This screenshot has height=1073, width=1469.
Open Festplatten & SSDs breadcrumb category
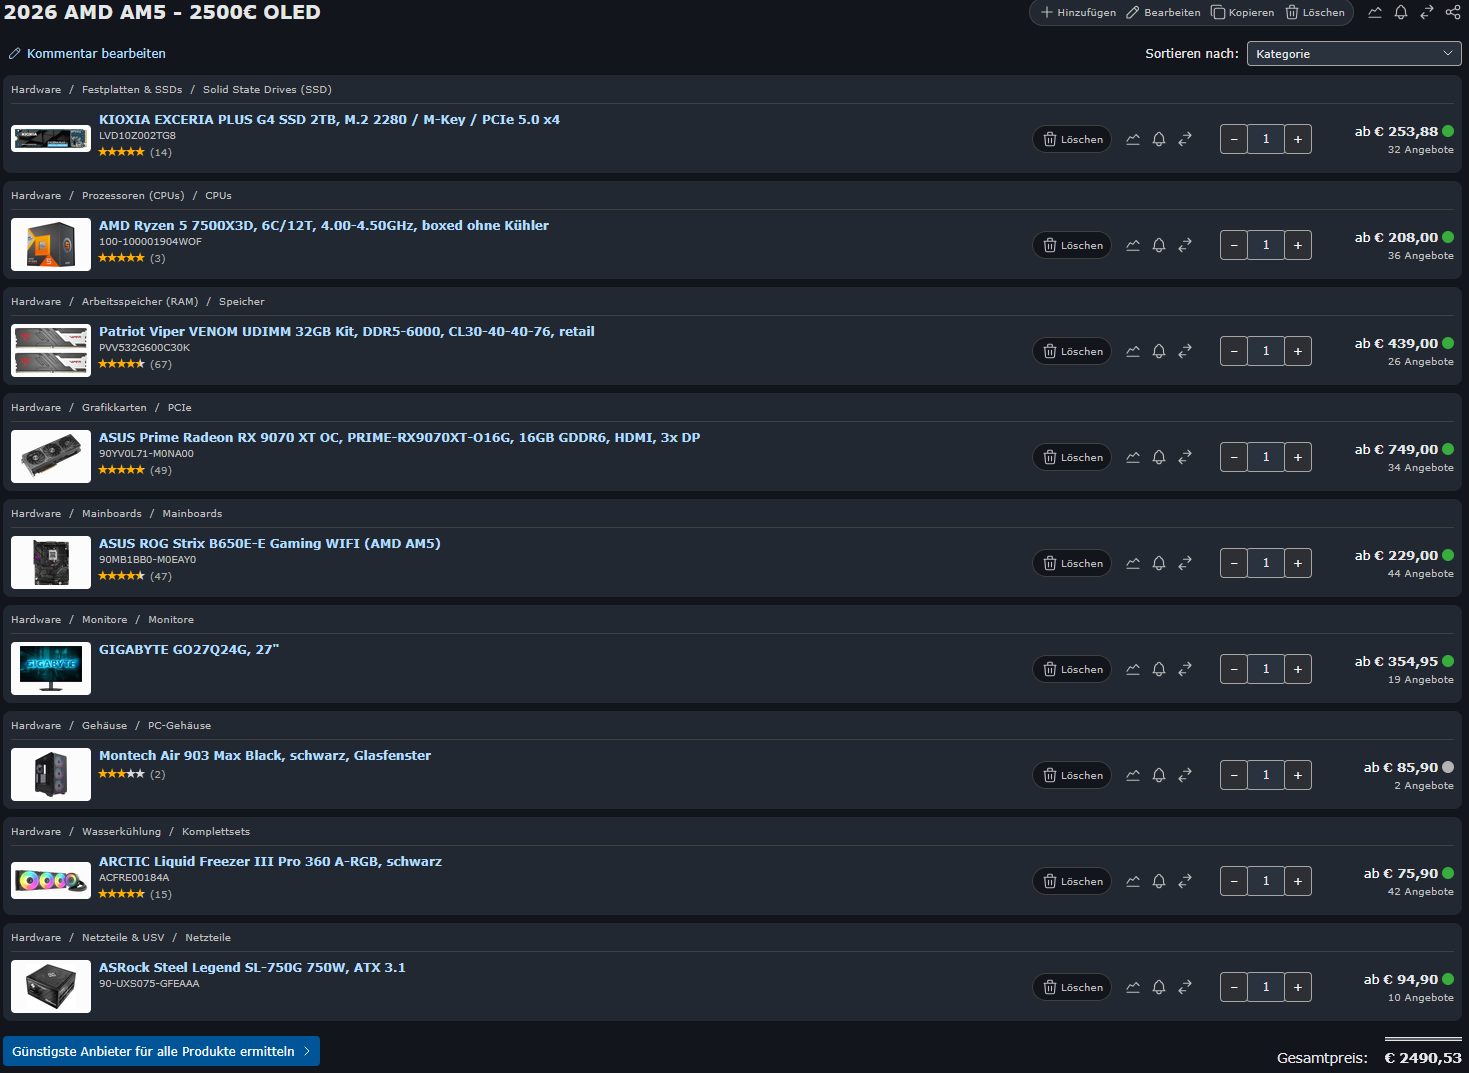(x=132, y=90)
